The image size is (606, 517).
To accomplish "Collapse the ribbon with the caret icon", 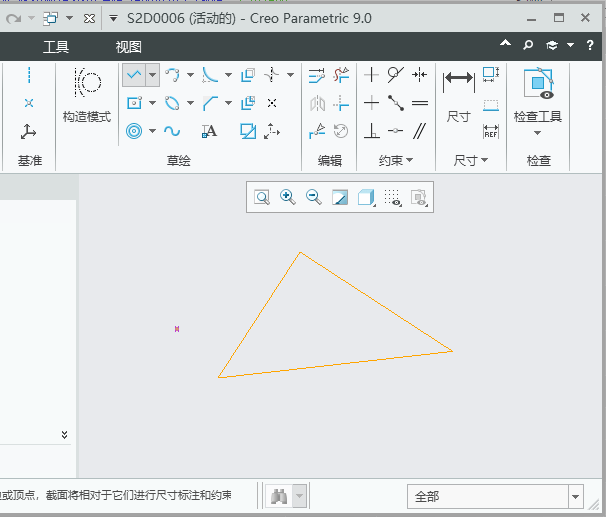I will [x=505, y=44].
